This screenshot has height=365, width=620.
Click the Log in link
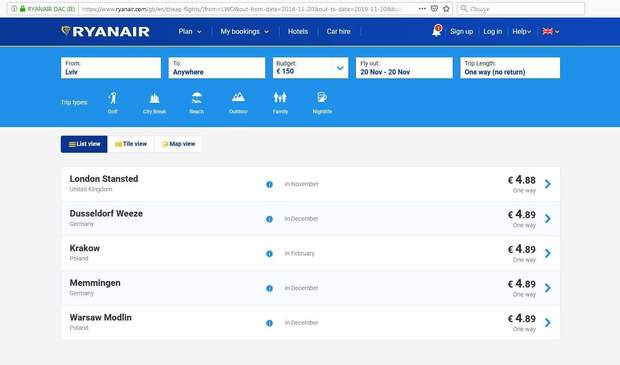[x=493, y=31]
